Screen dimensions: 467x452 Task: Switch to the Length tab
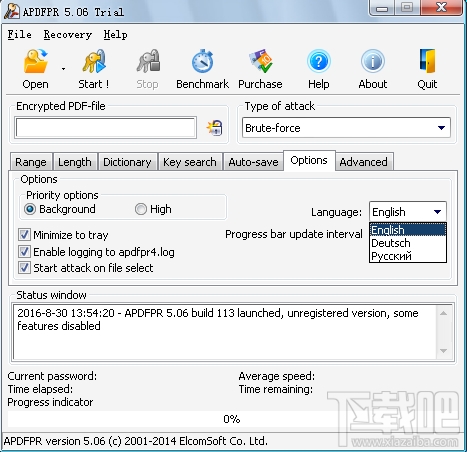pyautogui.click(x=75, y=162)
